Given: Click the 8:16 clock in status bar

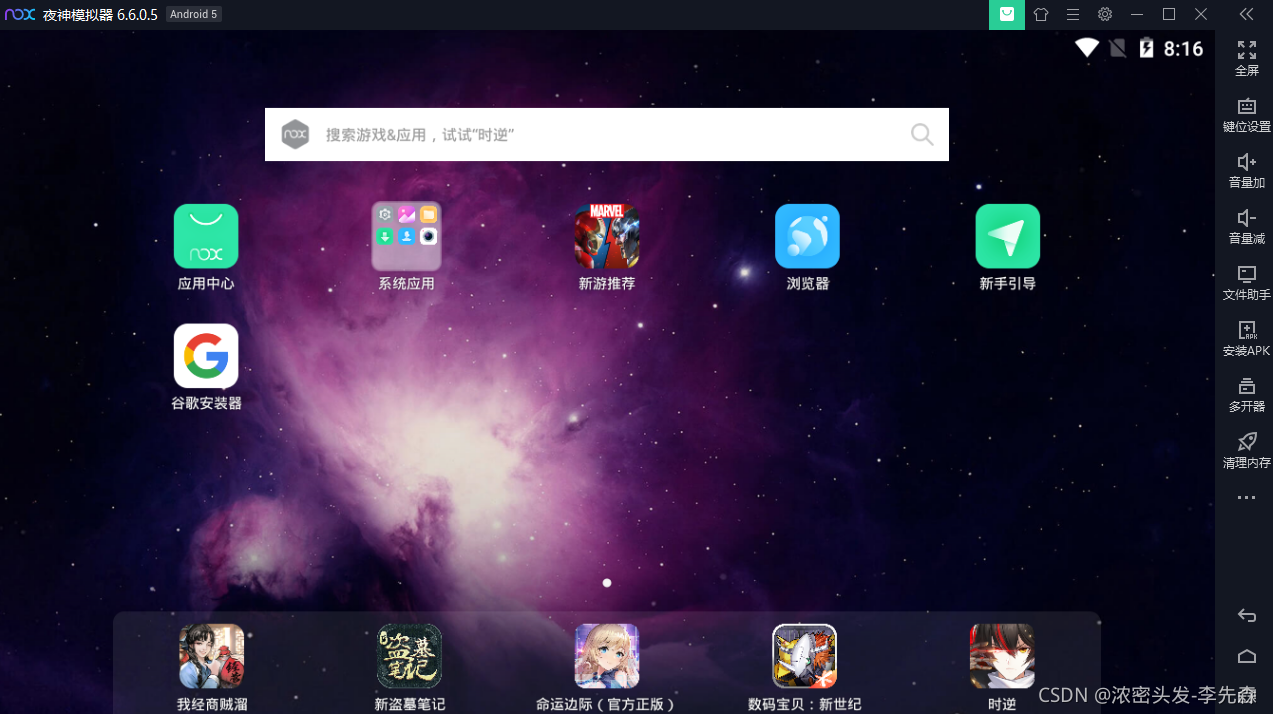Looking at the screenshot, I should pyautogui.click(x=1183, y=48).
